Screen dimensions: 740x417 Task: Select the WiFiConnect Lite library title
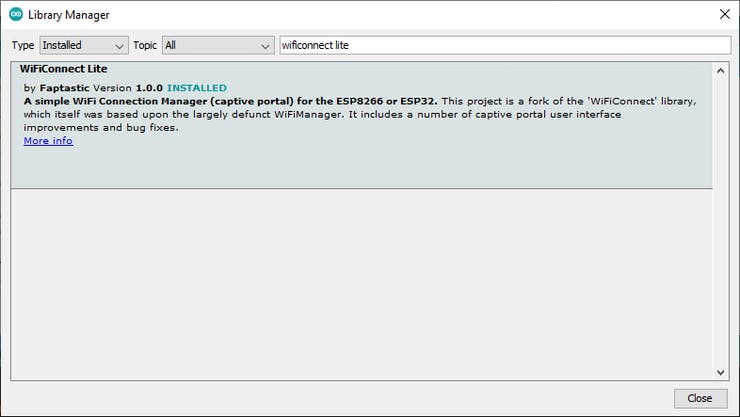pos(63,69)
